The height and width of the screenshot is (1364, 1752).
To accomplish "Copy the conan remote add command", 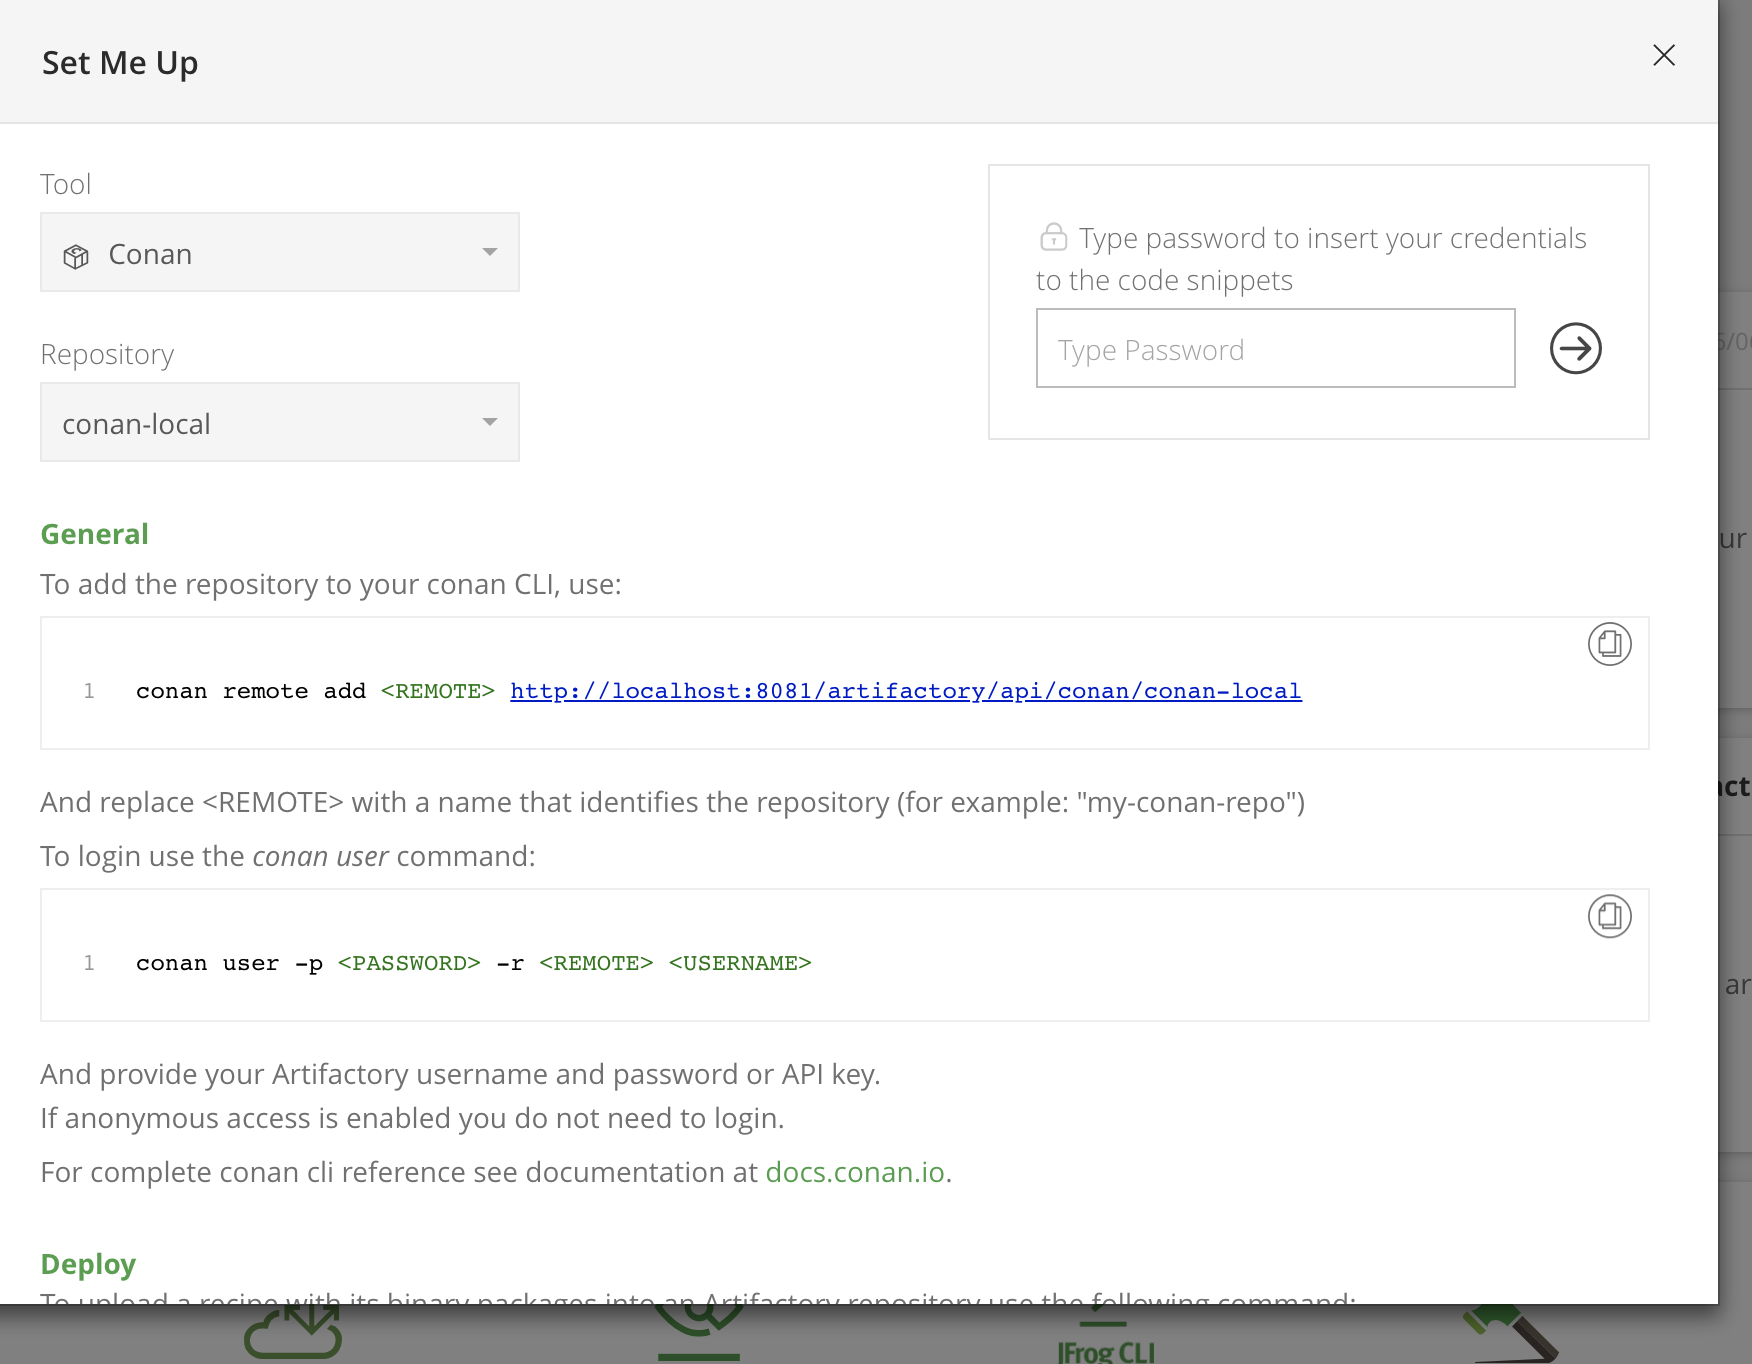I will [x=1610, y=644].
